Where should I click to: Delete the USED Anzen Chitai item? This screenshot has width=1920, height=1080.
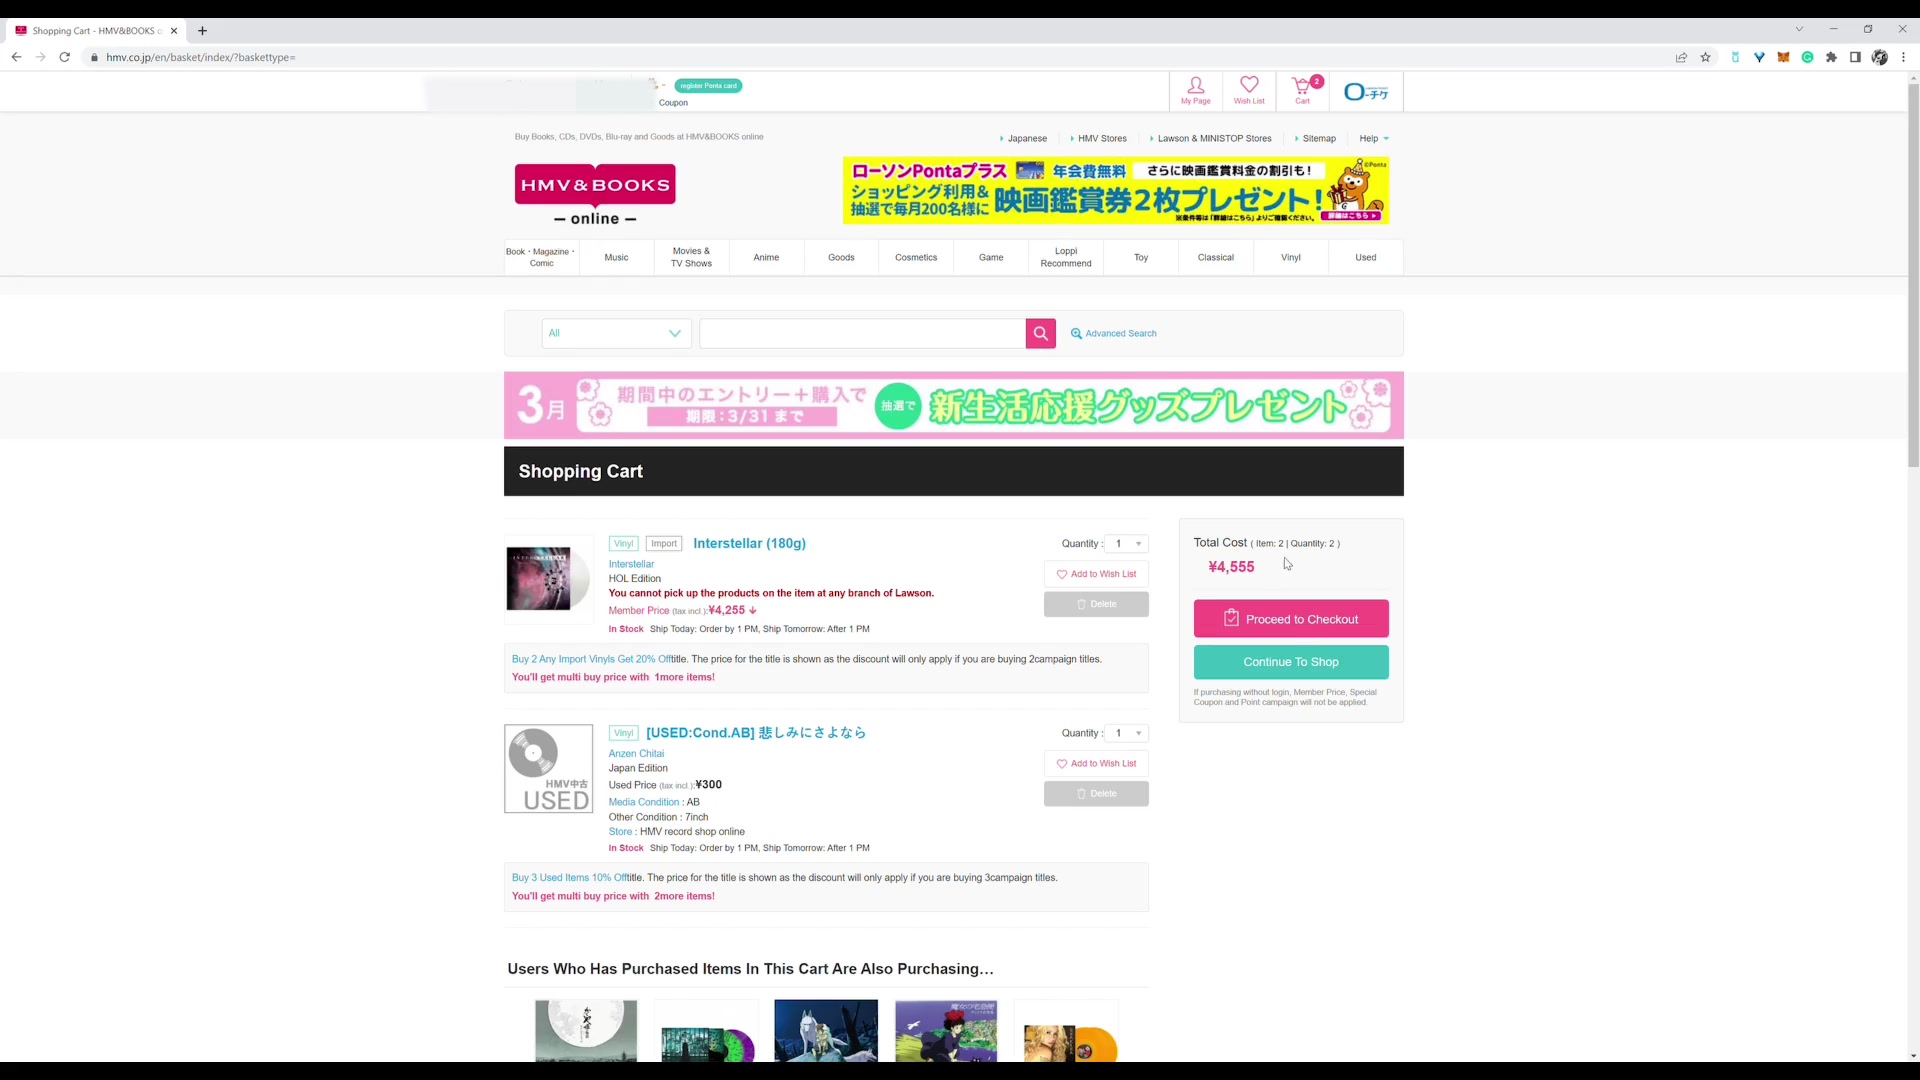1096,794
